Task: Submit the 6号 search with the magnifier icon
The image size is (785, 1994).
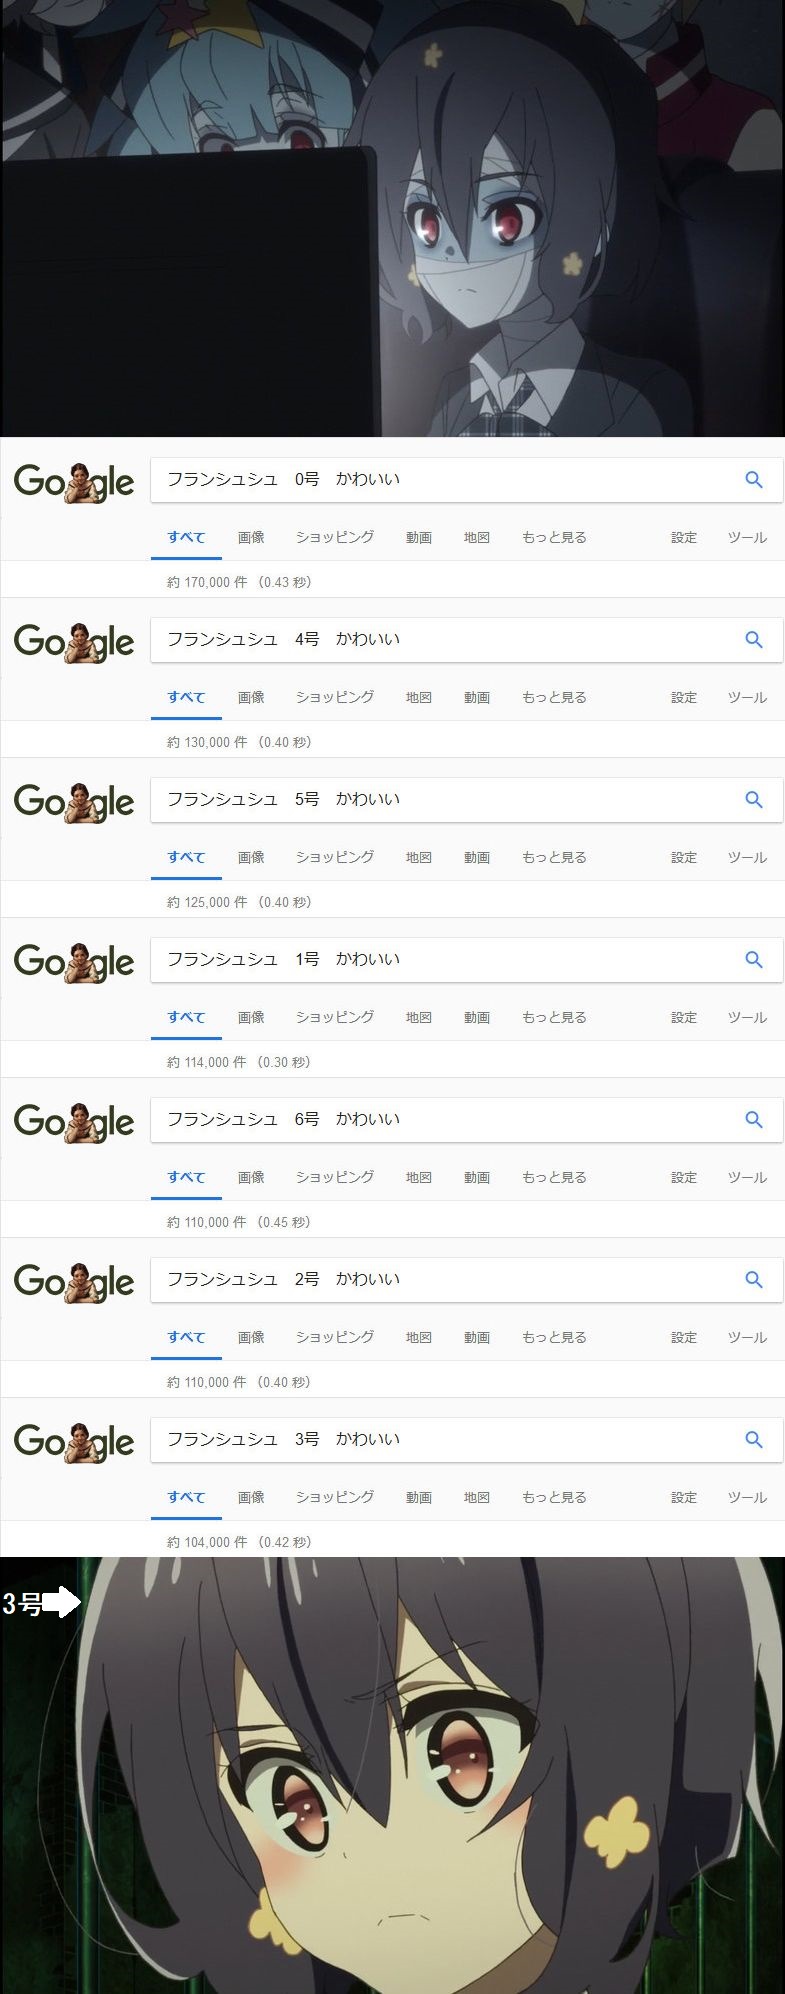Action: coord(754,1120)
